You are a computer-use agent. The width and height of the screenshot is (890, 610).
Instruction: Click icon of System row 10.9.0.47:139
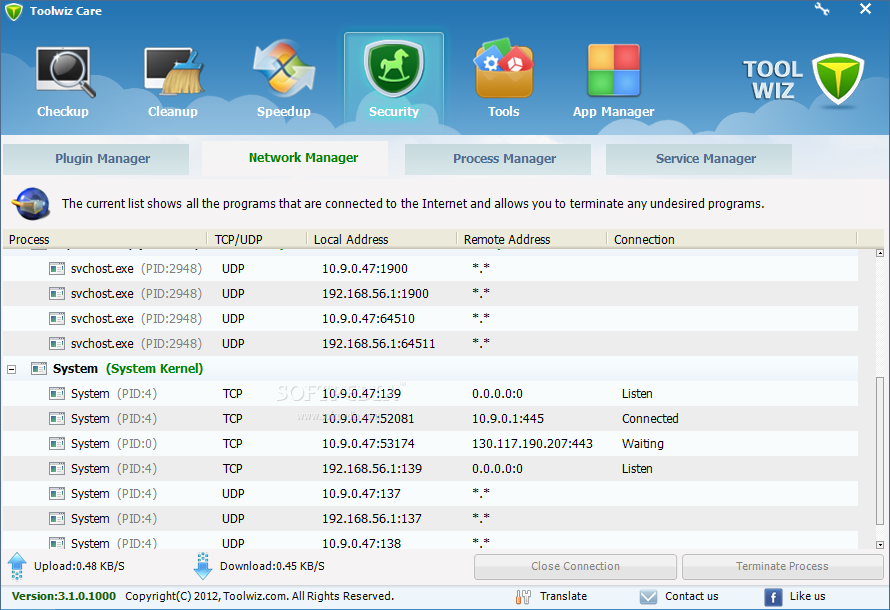pos(57,394)
